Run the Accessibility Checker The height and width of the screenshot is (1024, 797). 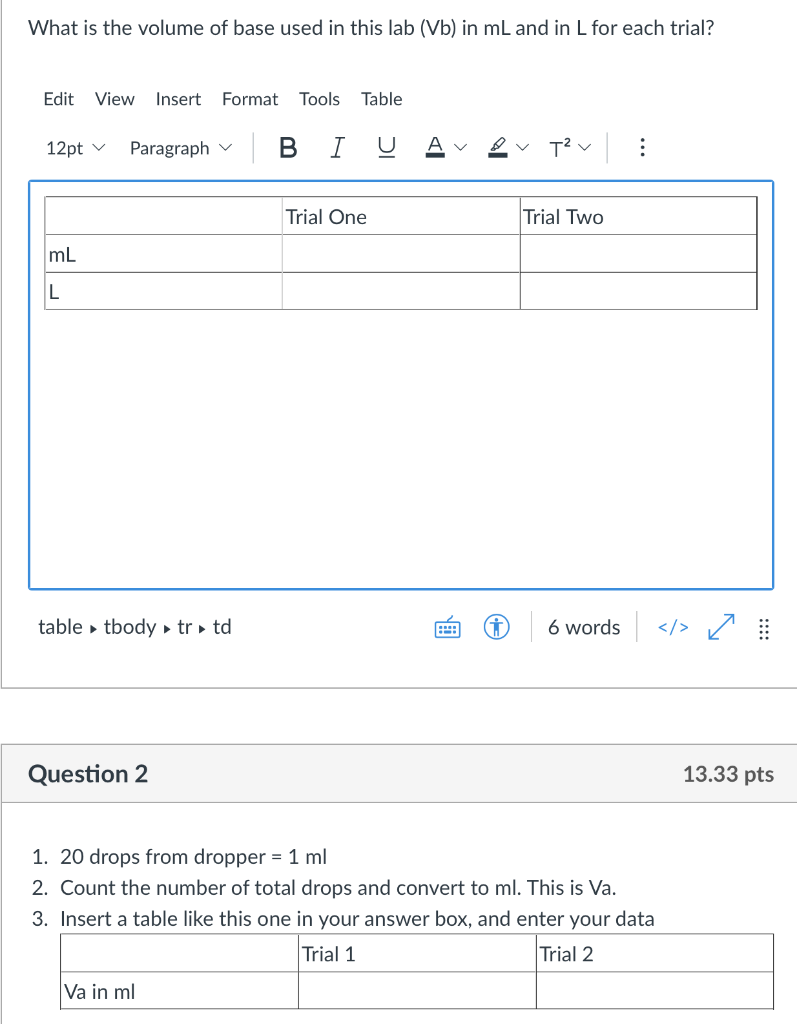click(x=497, y=627)
